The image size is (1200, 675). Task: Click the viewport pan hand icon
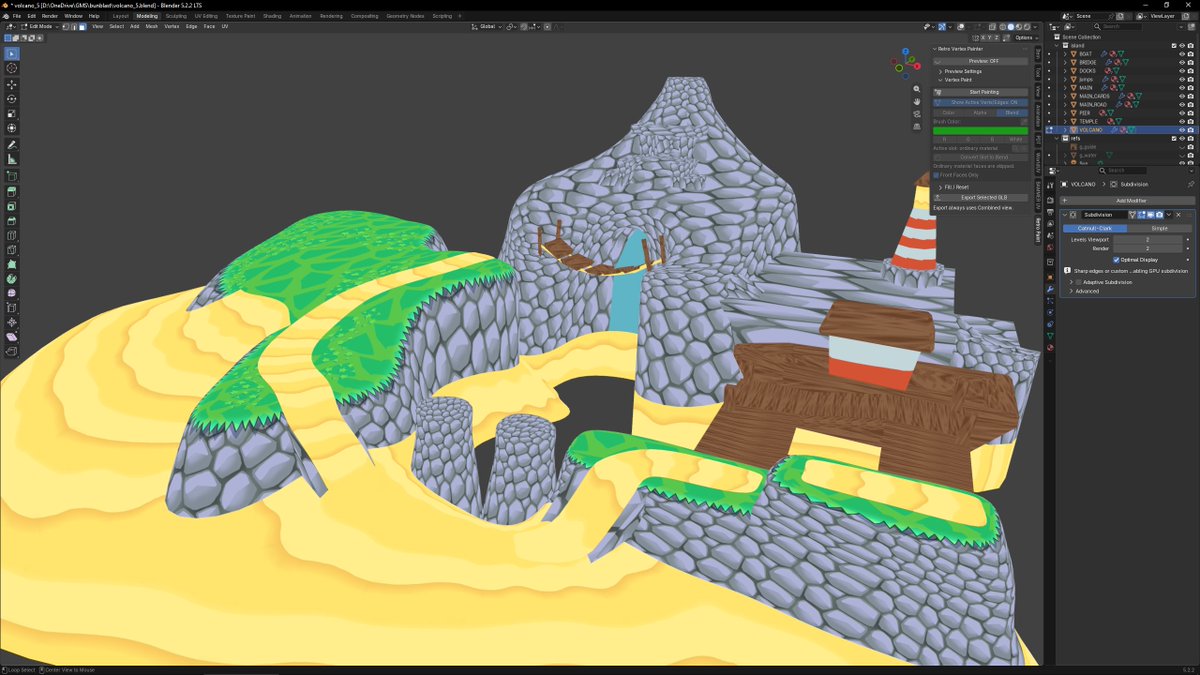(x=917, y=101)
